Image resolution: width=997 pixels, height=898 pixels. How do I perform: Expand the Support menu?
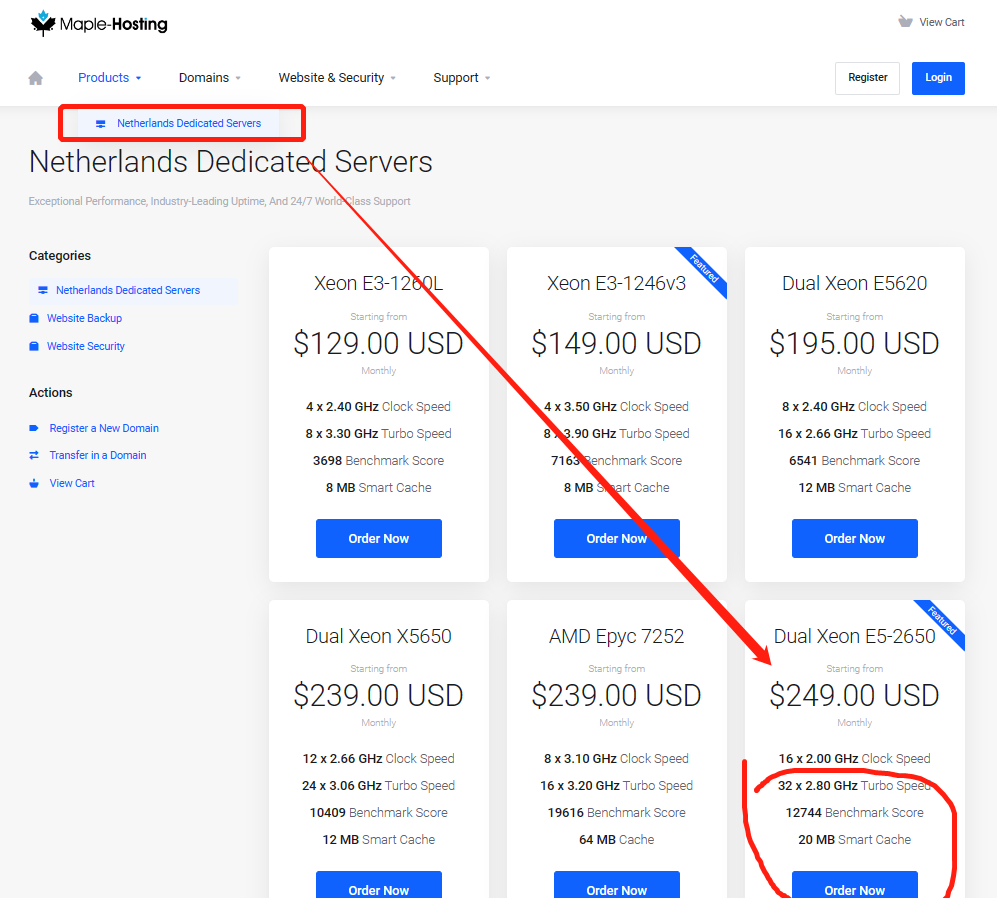(x=462, y=78)
